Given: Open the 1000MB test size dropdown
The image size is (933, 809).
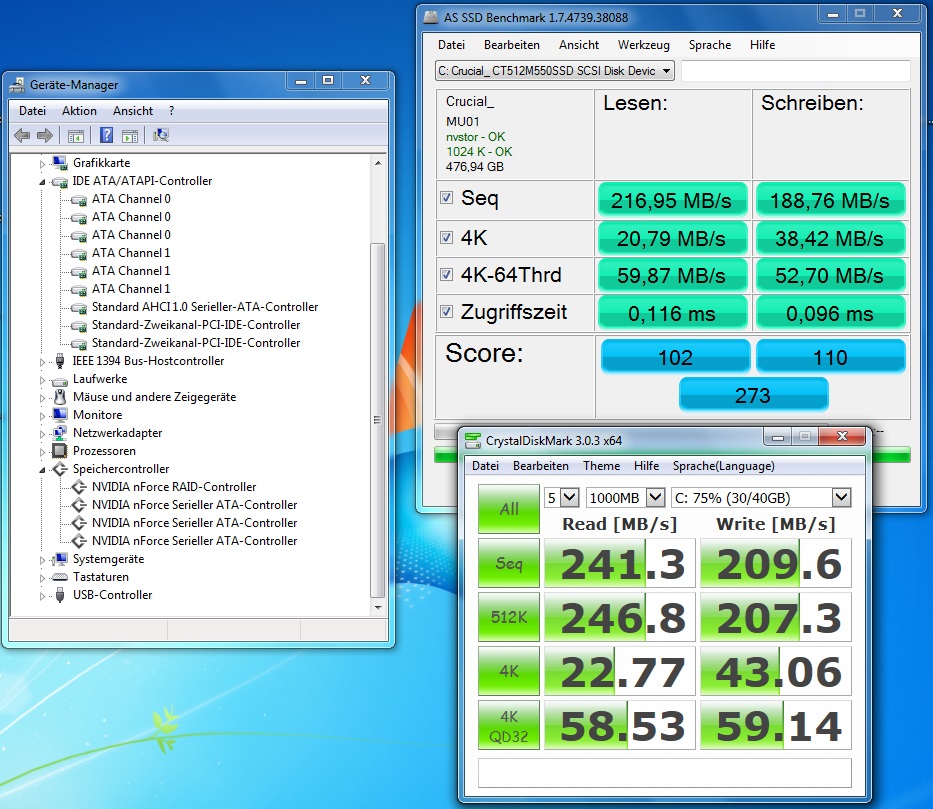Looking at the screenshot, I should [x=655, y=497].
